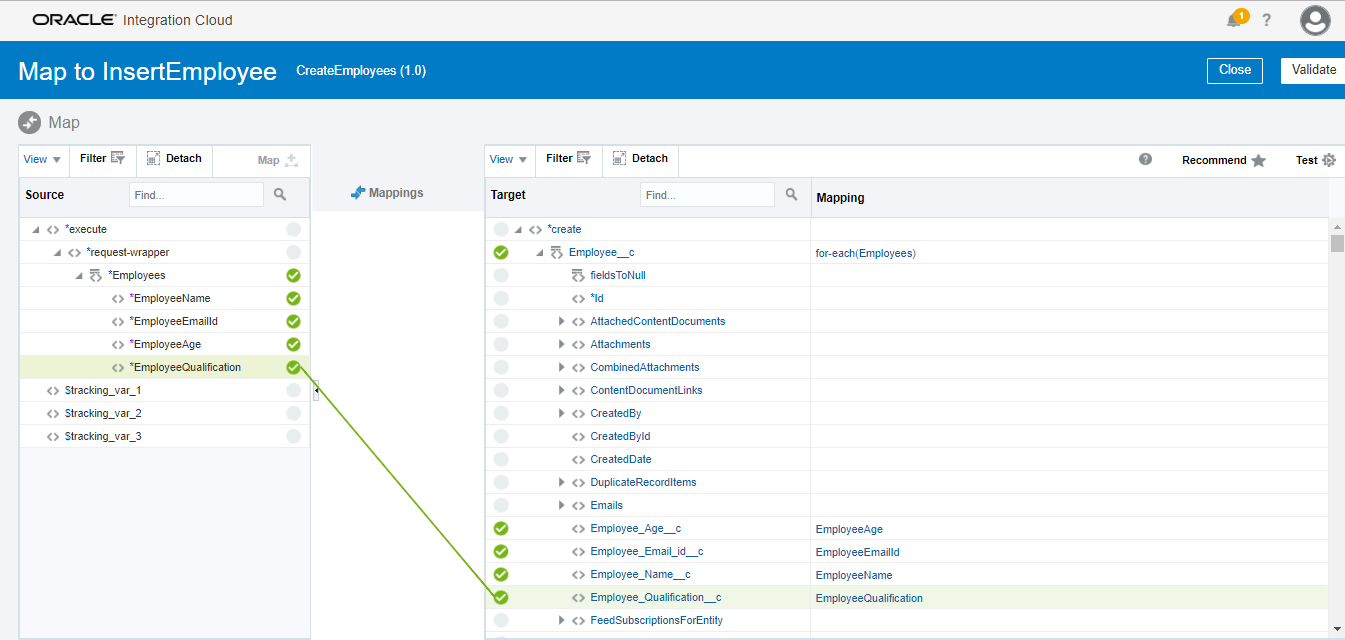Viewport: 1345px width, 640px height.
Task: Click for-each(Employees) mapping expression
Action: [866, 253]
